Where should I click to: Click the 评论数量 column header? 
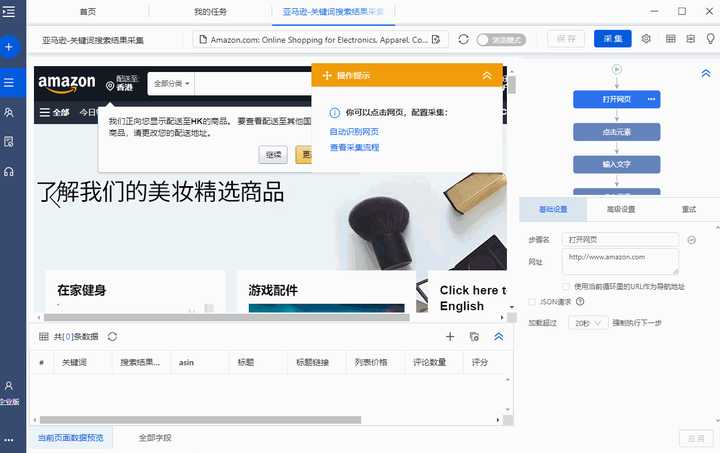click(x=429, y=363)
